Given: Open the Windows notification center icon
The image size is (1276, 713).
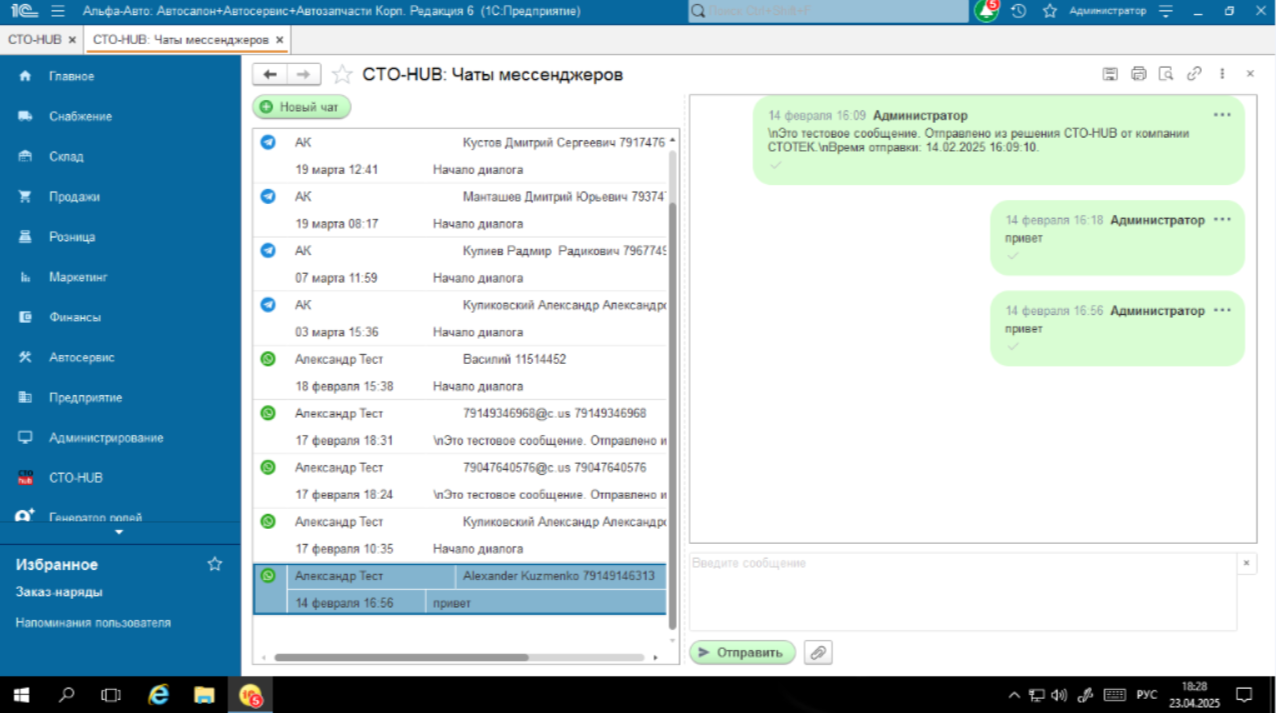Looking at the screenshot, I should click(x=1244, y=694).
